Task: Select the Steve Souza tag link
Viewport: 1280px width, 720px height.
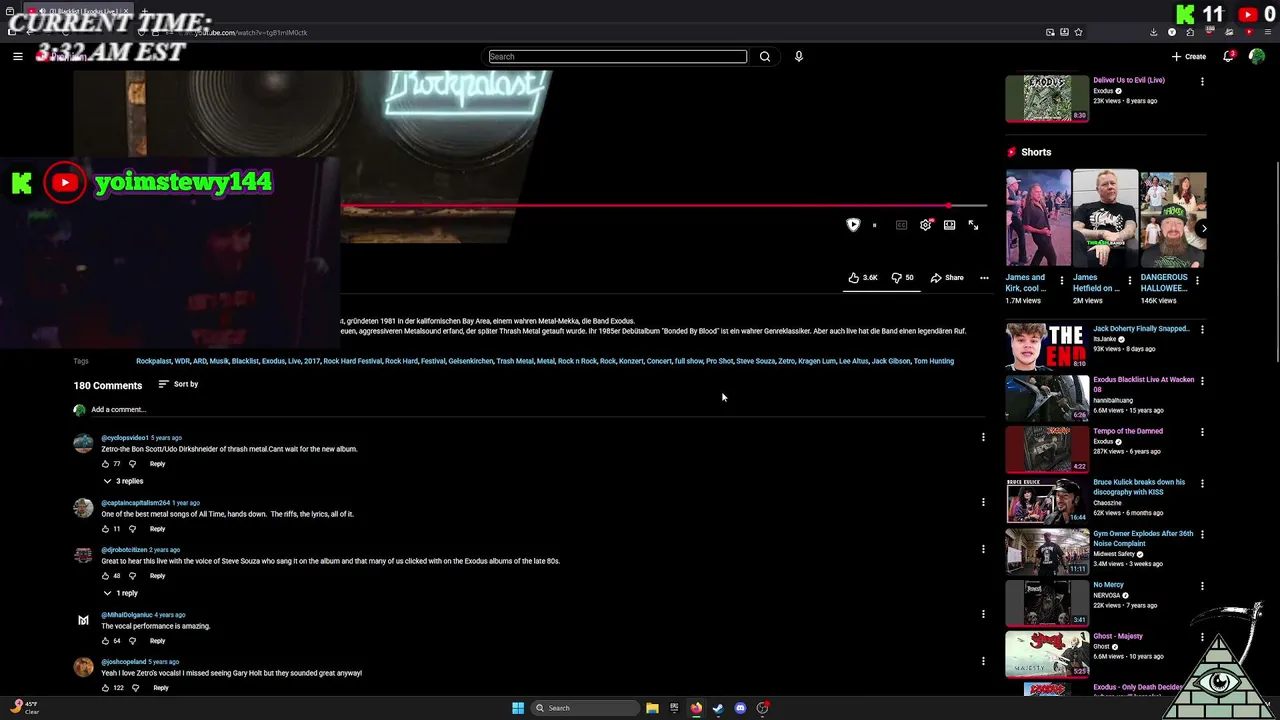Action: coord(755,361)
